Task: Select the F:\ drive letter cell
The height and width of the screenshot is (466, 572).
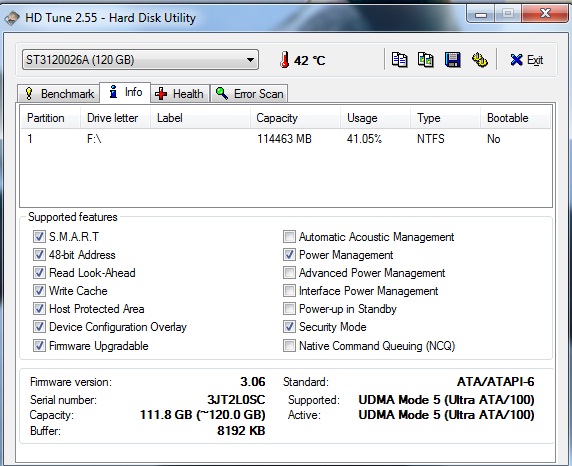Action: [94, 139]
